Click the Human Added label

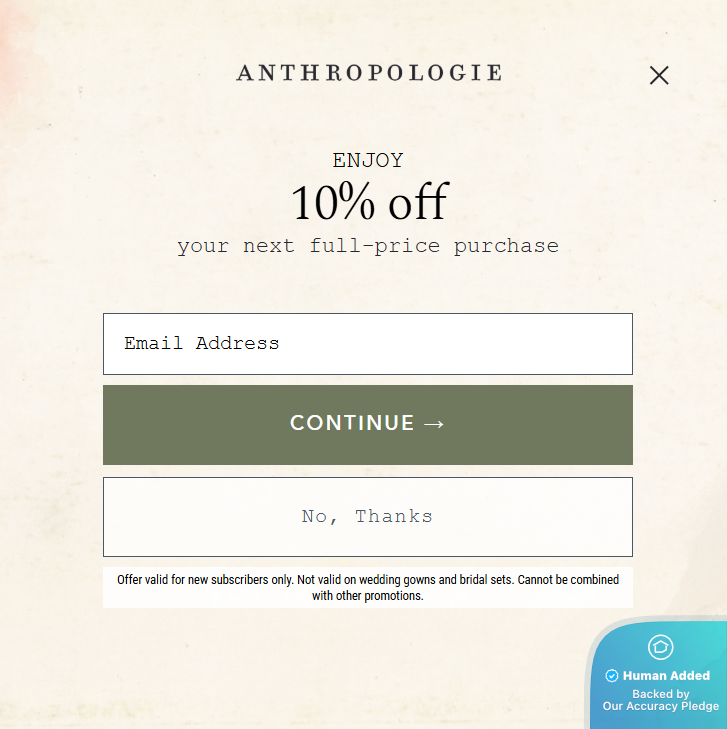(x=666, y=676)
